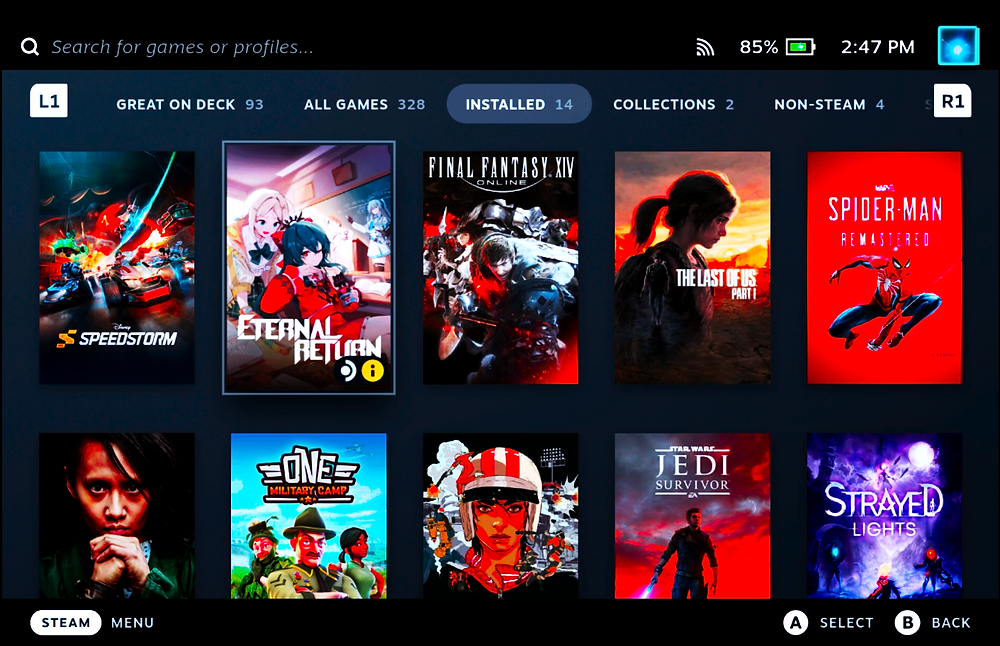The width and height of the screenshot is (1000, 646).
Task: Open Star Wars Jedi Survivor cover
Action: 693,516
